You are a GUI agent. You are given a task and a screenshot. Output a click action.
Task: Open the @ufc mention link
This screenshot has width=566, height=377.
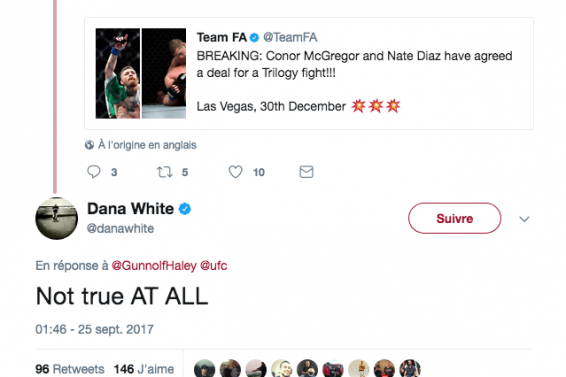pyautogui.click(x=214, y=266)
